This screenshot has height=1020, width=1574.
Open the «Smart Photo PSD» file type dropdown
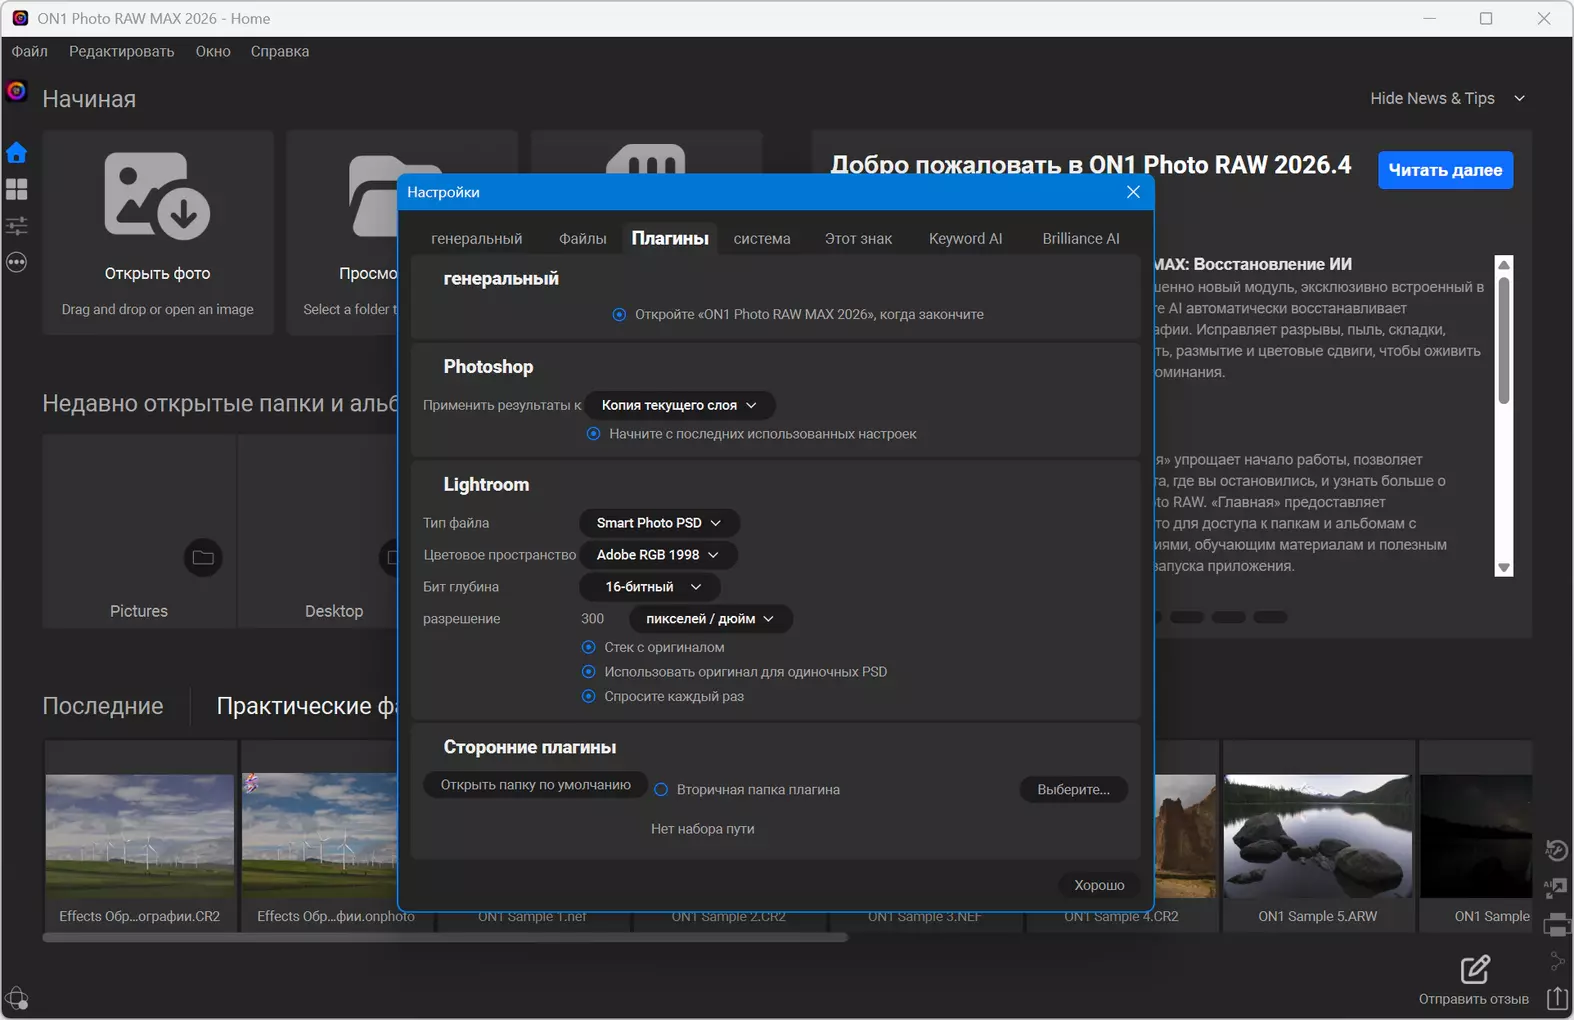[x=659, y=523]
